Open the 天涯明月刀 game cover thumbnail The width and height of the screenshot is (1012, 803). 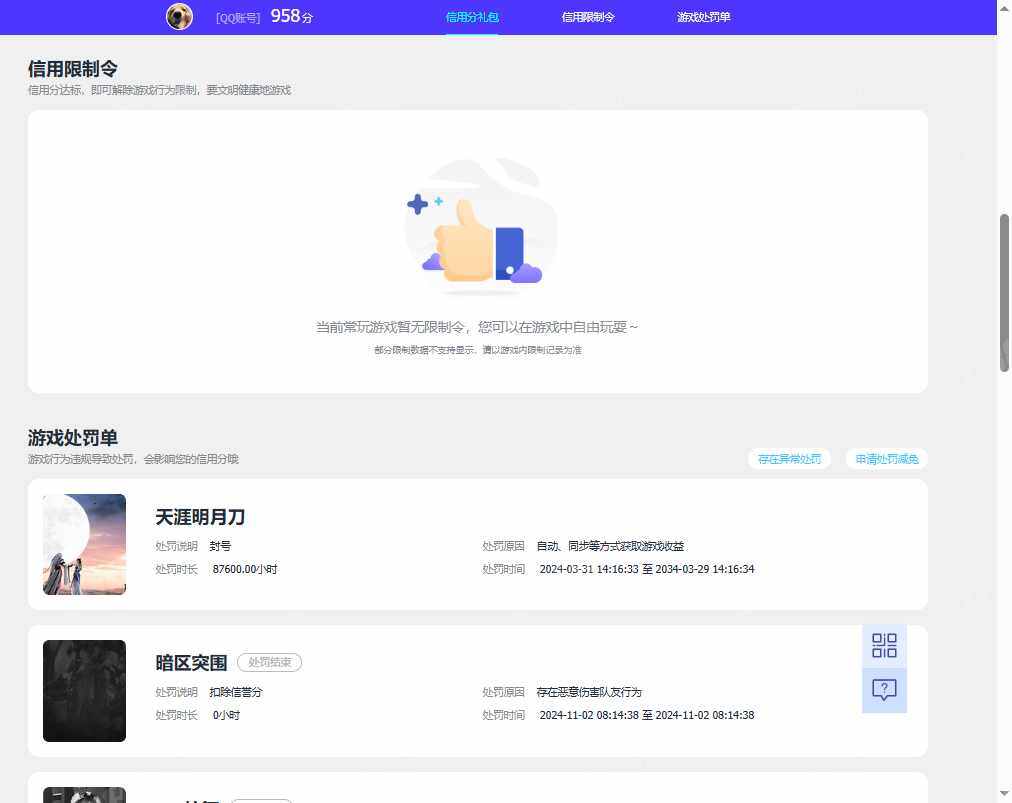pyautogui.click(x=85, y=544)
